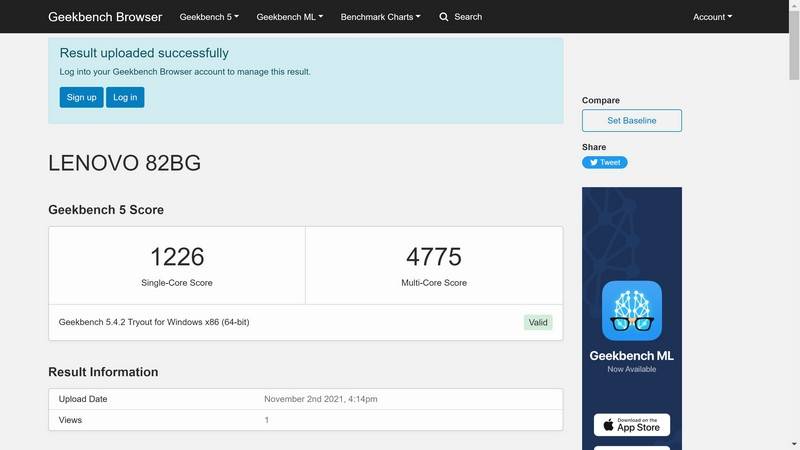The image size is (800, 450).
Task: Click the Geekbench ML app icon in the ad
Action: point(631,311)
